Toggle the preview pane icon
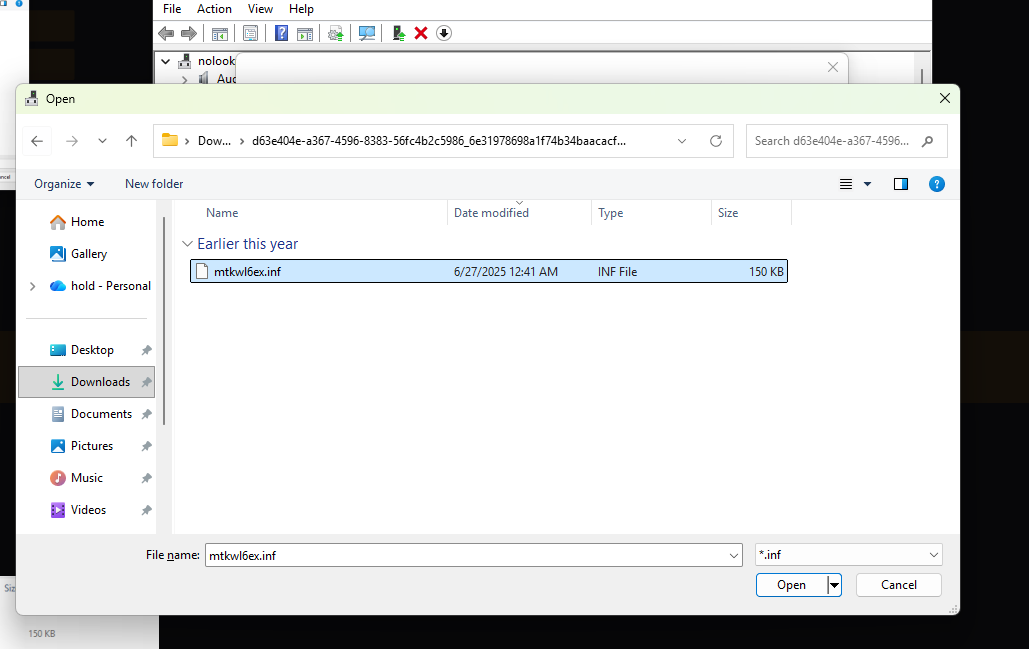Viewport: 1029px width, 649px height. (901, 184)
